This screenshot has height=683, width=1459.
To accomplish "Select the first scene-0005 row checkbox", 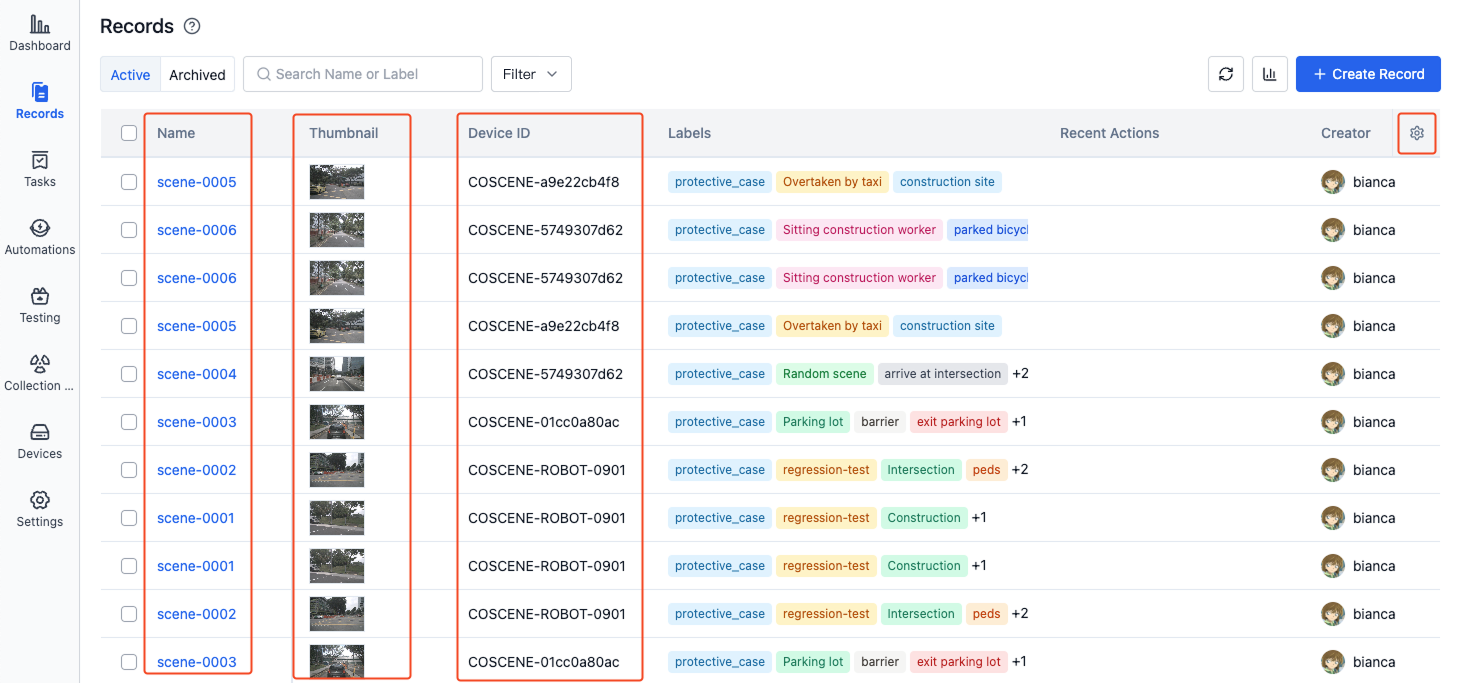I will pyautogui.click(x=129, y=182).
